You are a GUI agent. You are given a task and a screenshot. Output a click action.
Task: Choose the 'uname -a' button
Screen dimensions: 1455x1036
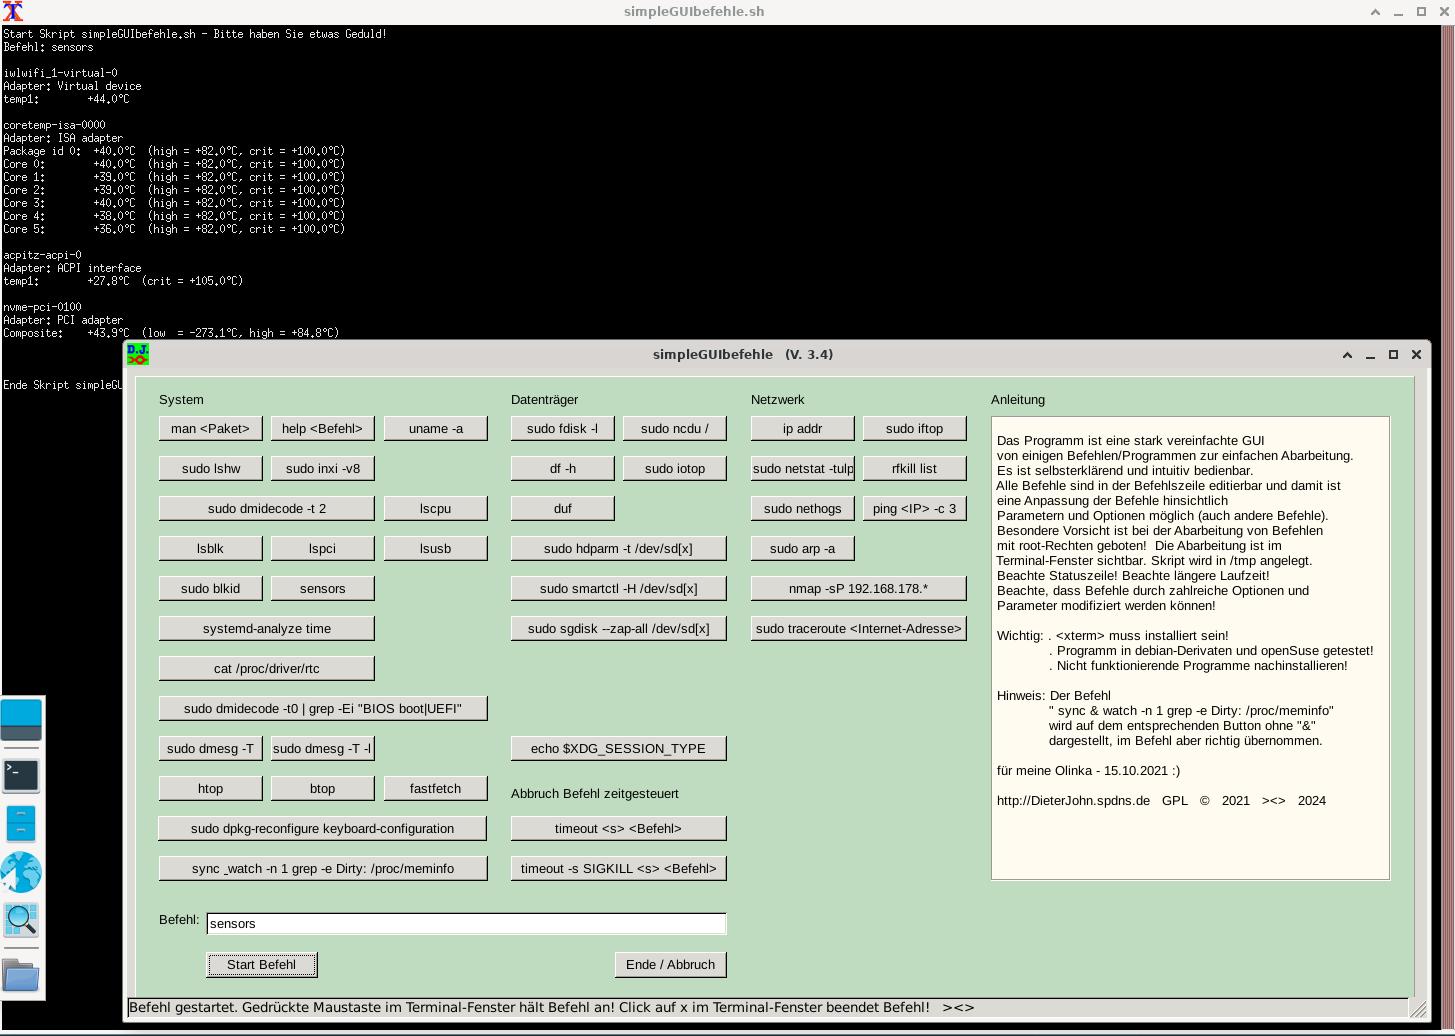click(x=436, y=428)
